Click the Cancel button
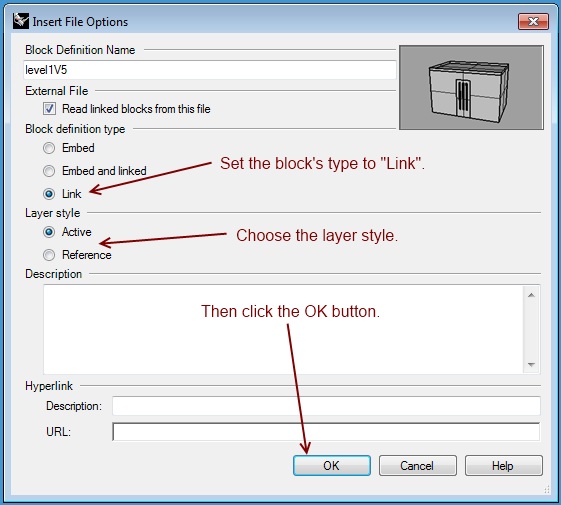This screenshot has width=561, height=505. (418, 466)
